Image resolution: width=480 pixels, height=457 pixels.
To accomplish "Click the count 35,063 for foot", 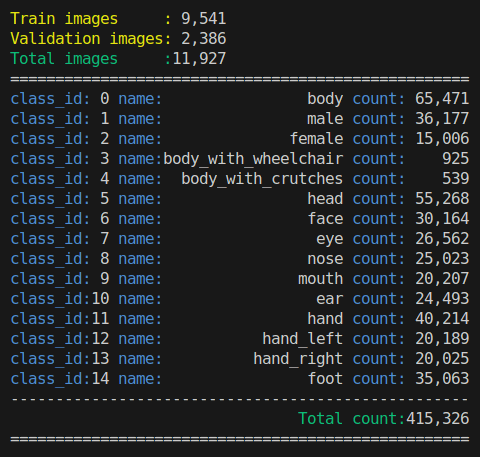I will point(442,379).
